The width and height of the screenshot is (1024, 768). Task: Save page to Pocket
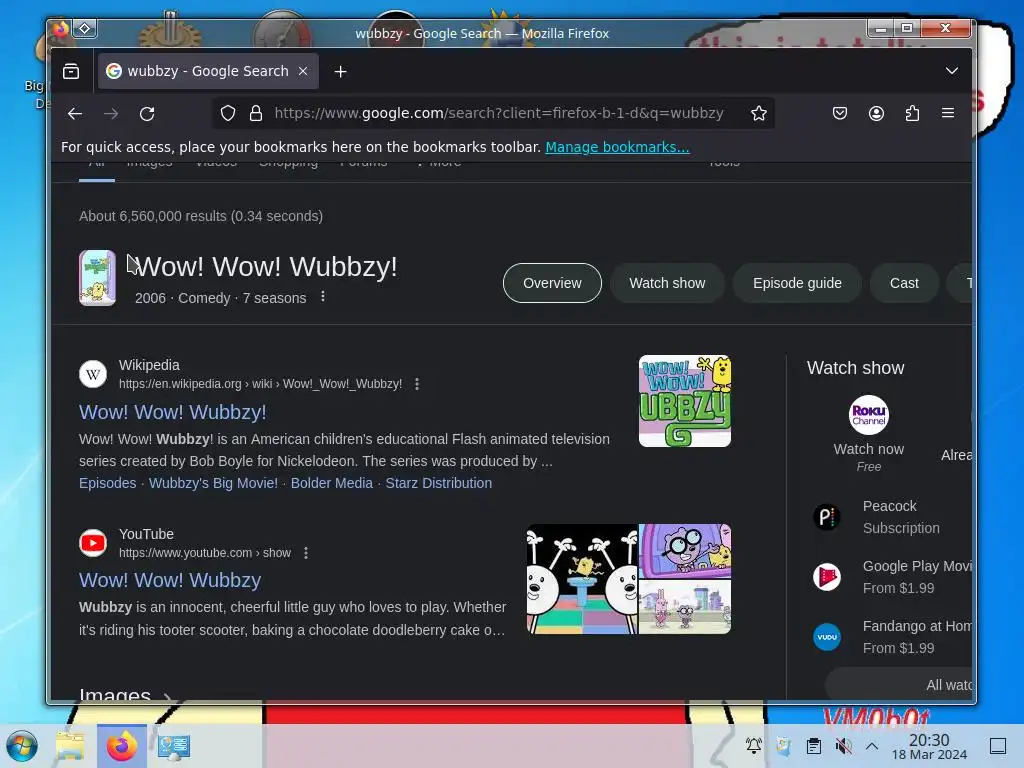tap(840, 114)
